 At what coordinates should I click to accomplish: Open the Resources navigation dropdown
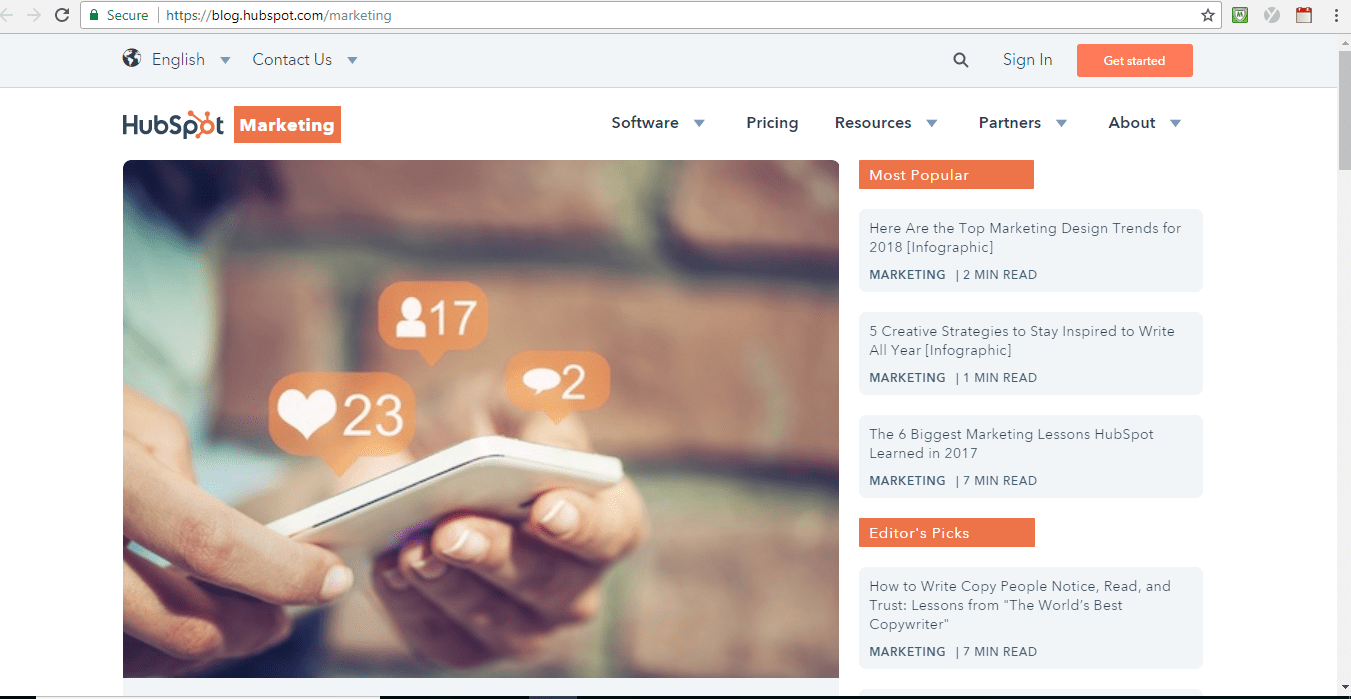[886, 123]
